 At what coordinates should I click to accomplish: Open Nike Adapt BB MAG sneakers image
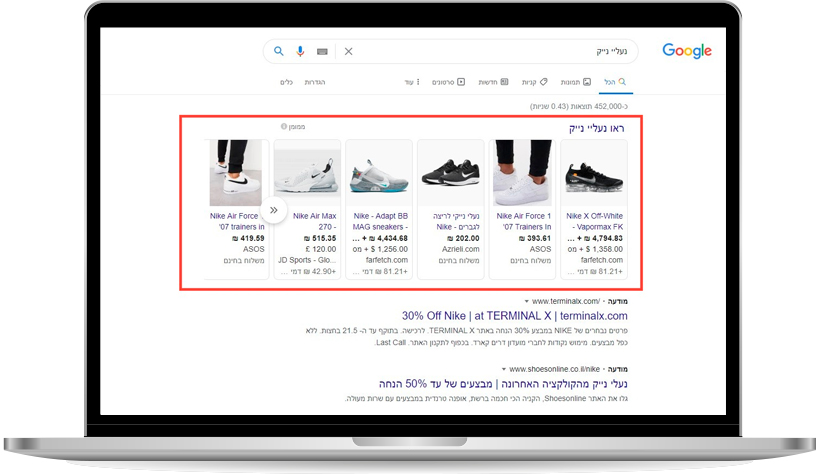[379, 173]
